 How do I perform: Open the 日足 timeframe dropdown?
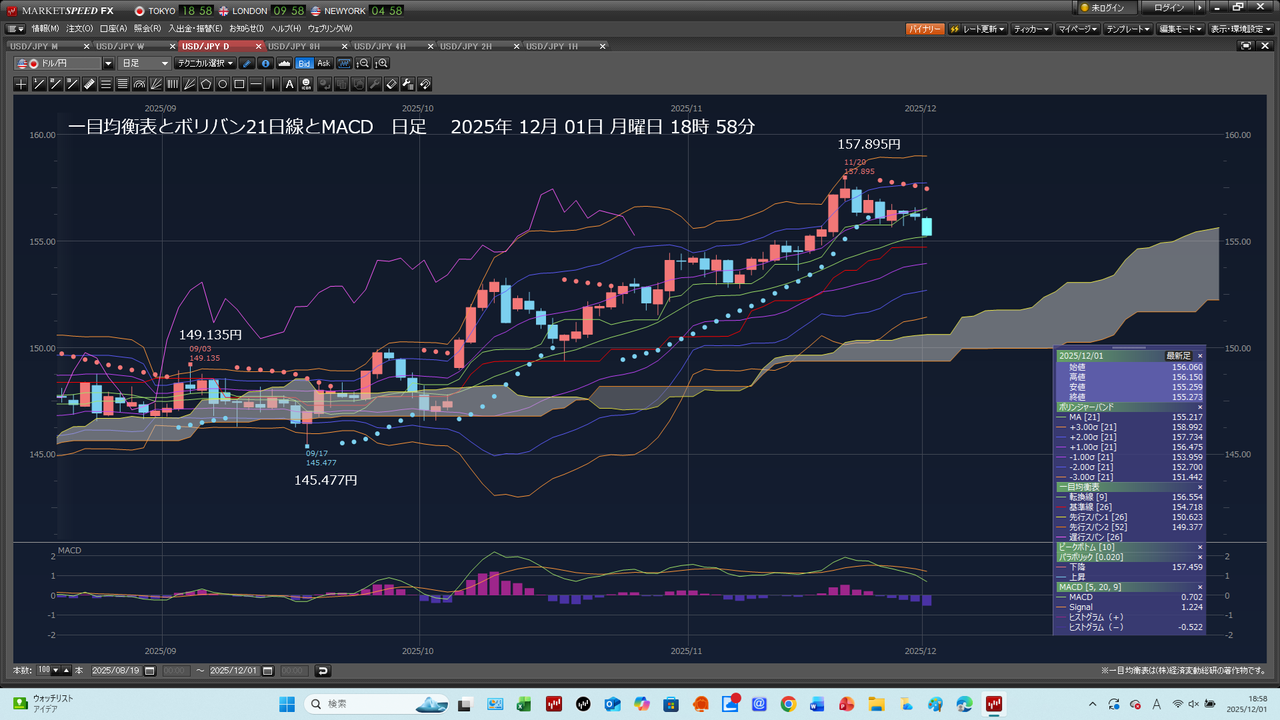click(x=144, y=63)
